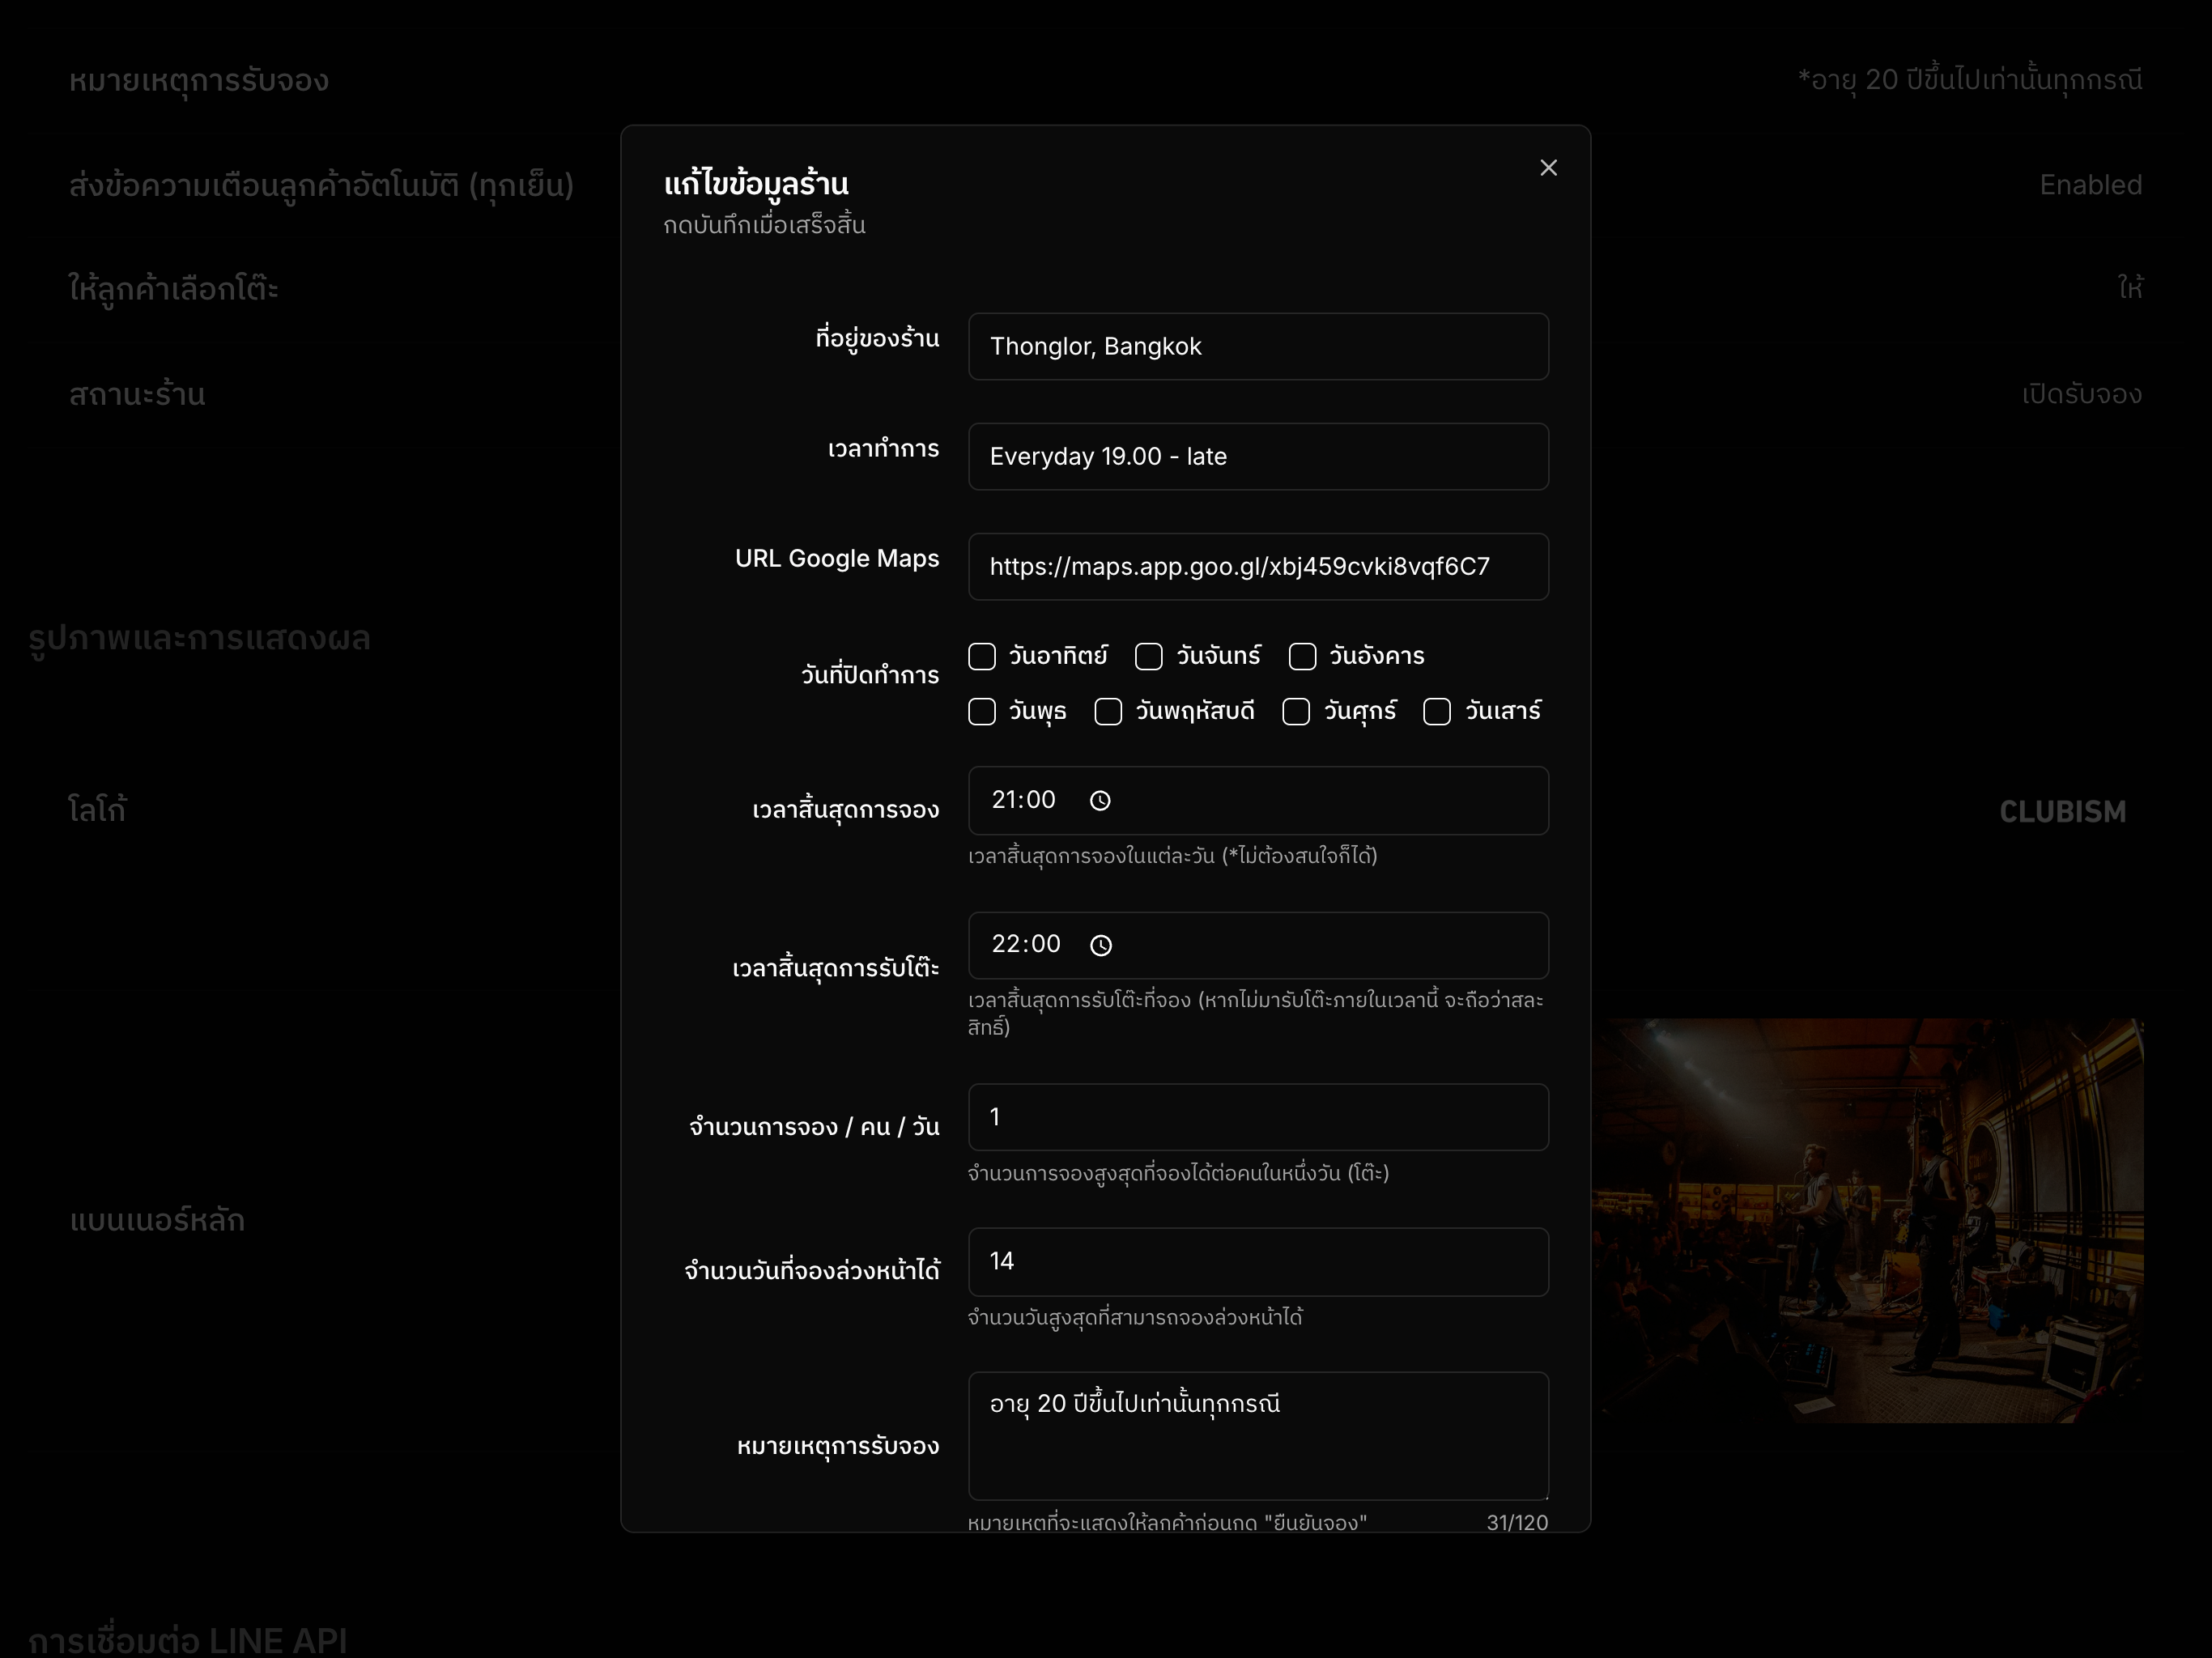This screenshot has height=1658, width=2212.
Task: Click the ที่อยู่ของร้าน address field
Action: tap(1258, 346)
